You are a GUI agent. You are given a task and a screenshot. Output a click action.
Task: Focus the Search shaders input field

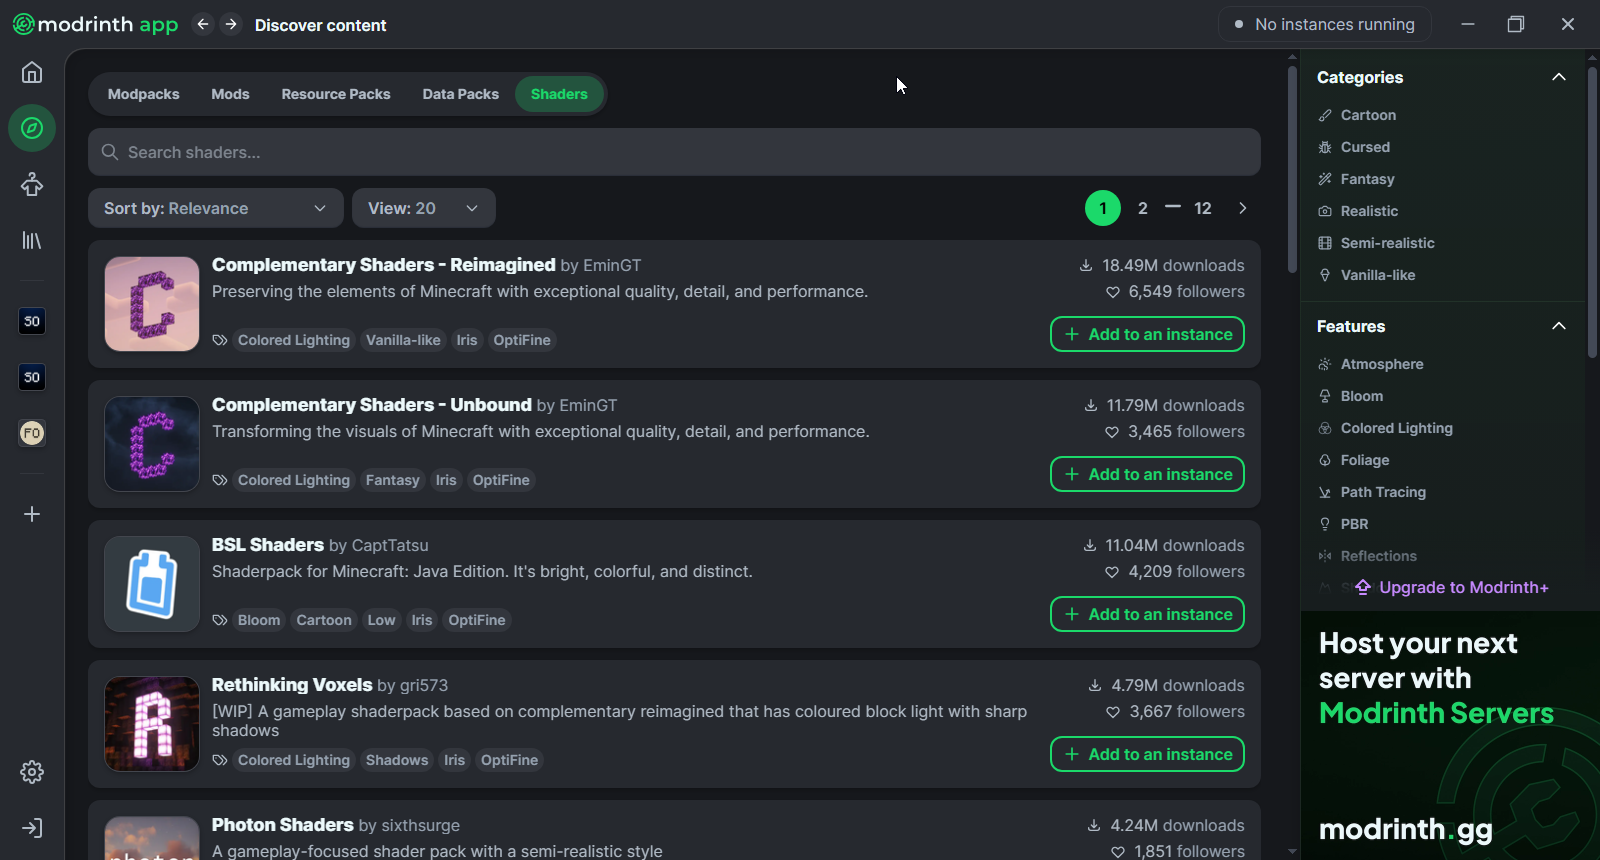pyautogui.click(x=674, y=152)
